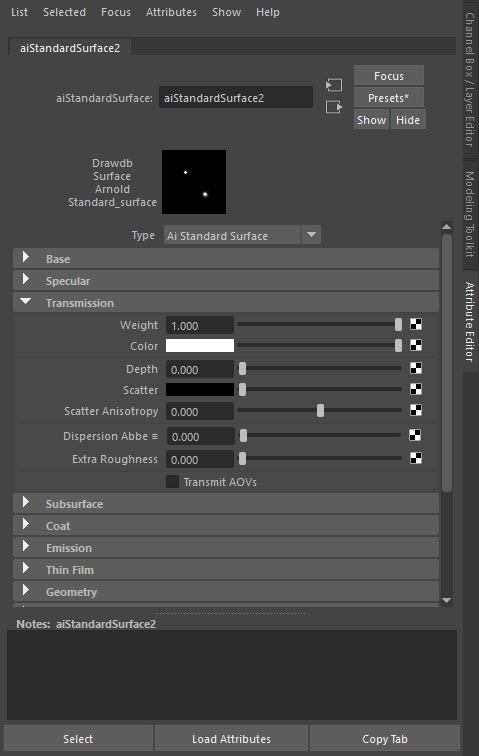Click the Depth value field
Screen dimensions: 479x756
(x=200, y=369)
